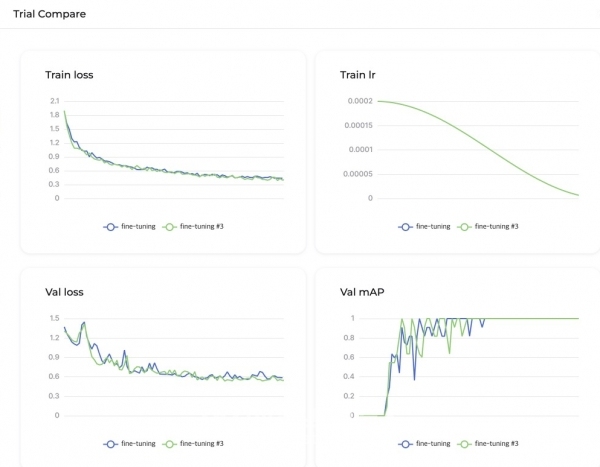Click the green fine-tuning #3 marker under Train lr
This screenshot has height=467, width=600.
(464, 226)
